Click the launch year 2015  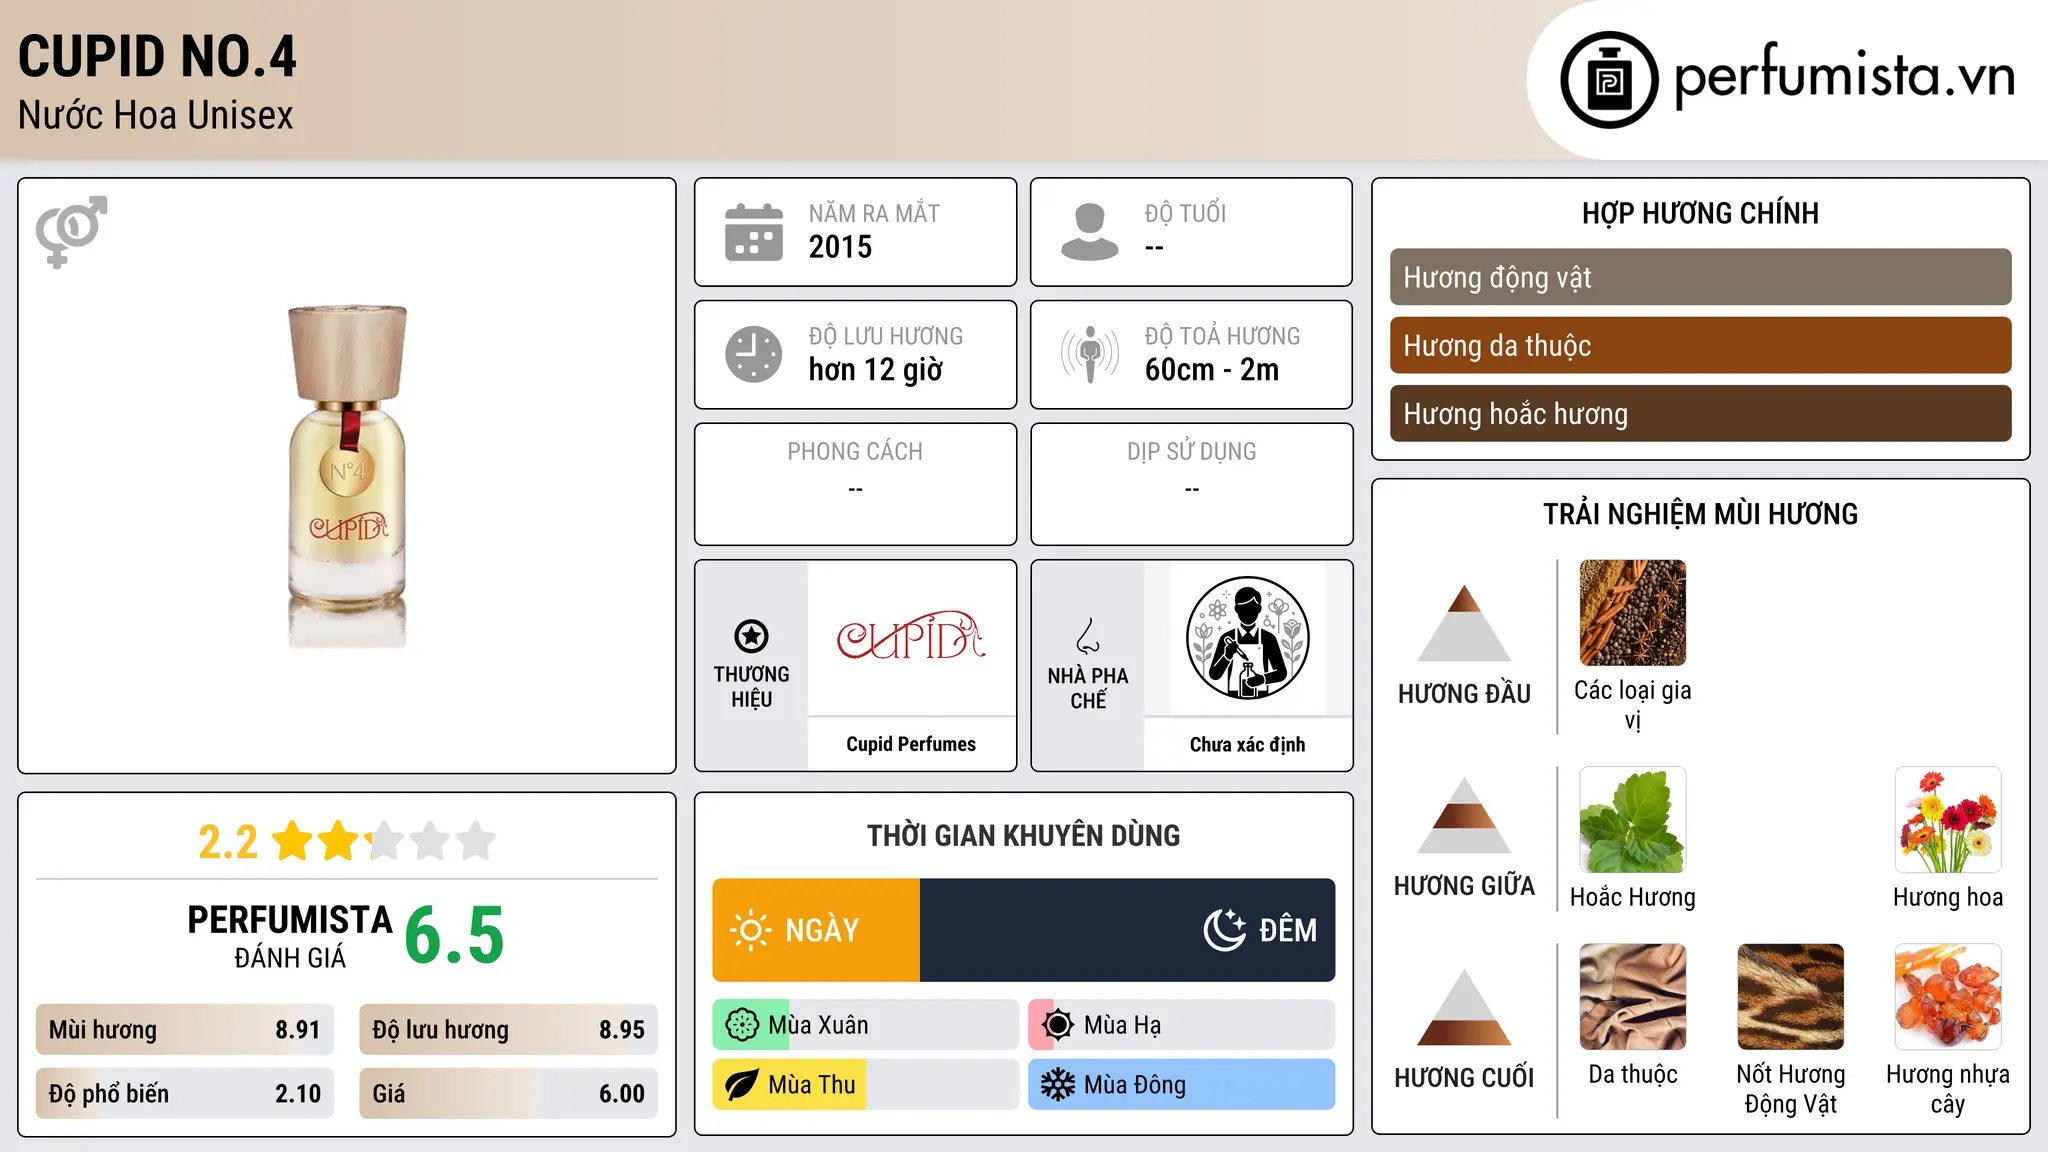pos(840,247)
